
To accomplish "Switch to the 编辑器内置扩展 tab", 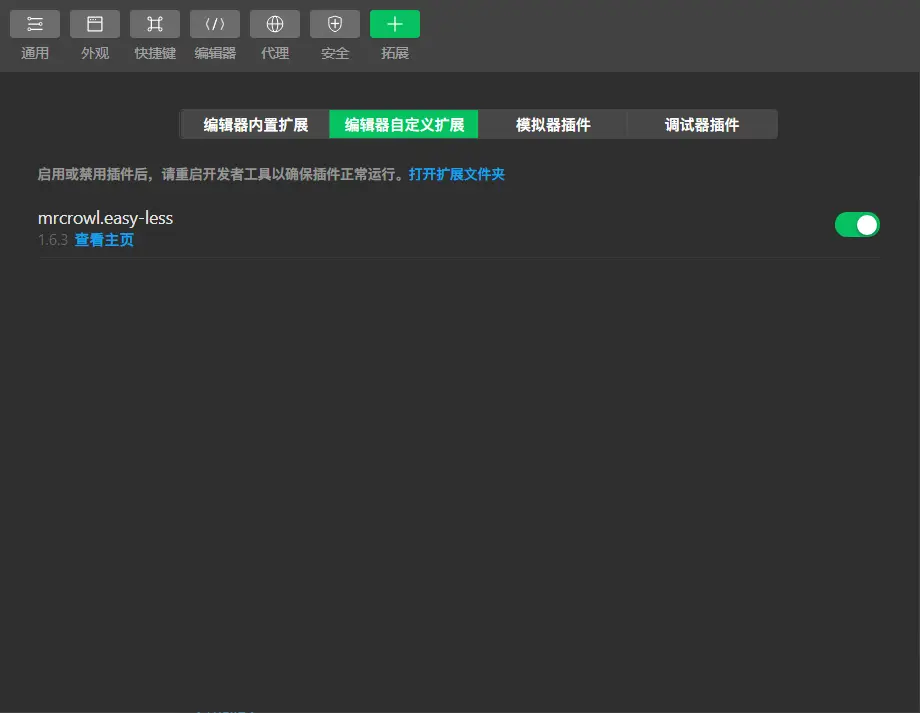I will (256, 125).
